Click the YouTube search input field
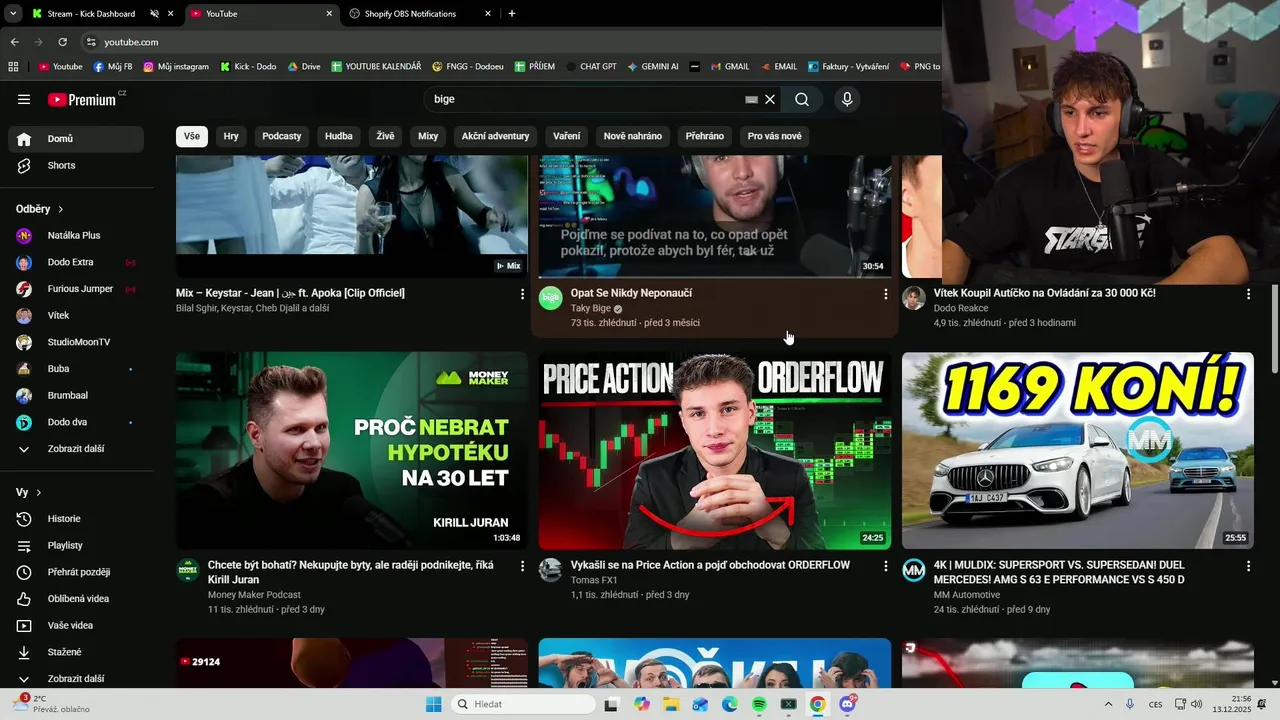The height and width of the screenshot is (720, 1280). tap(585, 99)
